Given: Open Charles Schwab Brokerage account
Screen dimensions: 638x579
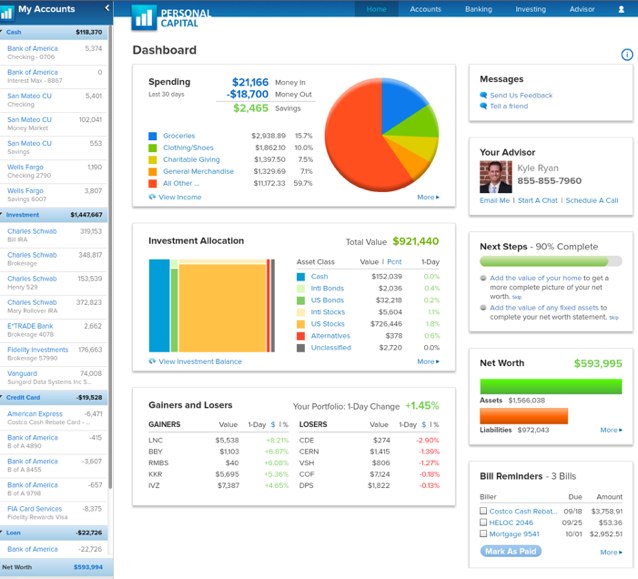Looking at the screenshot, I should coord(53,259).
